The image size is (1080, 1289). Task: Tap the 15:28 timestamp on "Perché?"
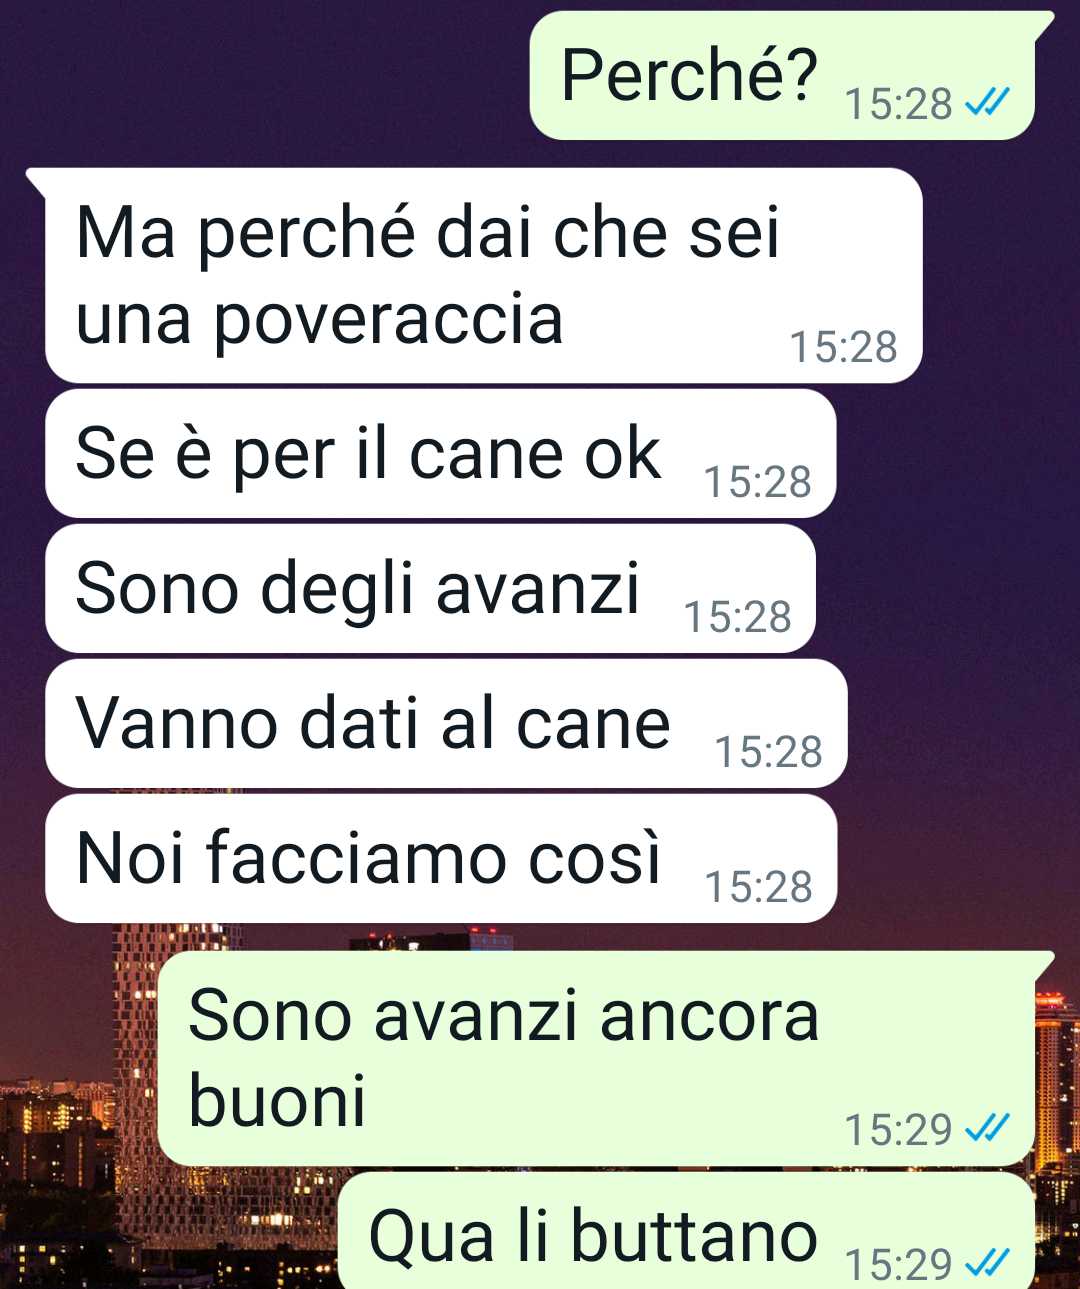(x=899, y=103)
